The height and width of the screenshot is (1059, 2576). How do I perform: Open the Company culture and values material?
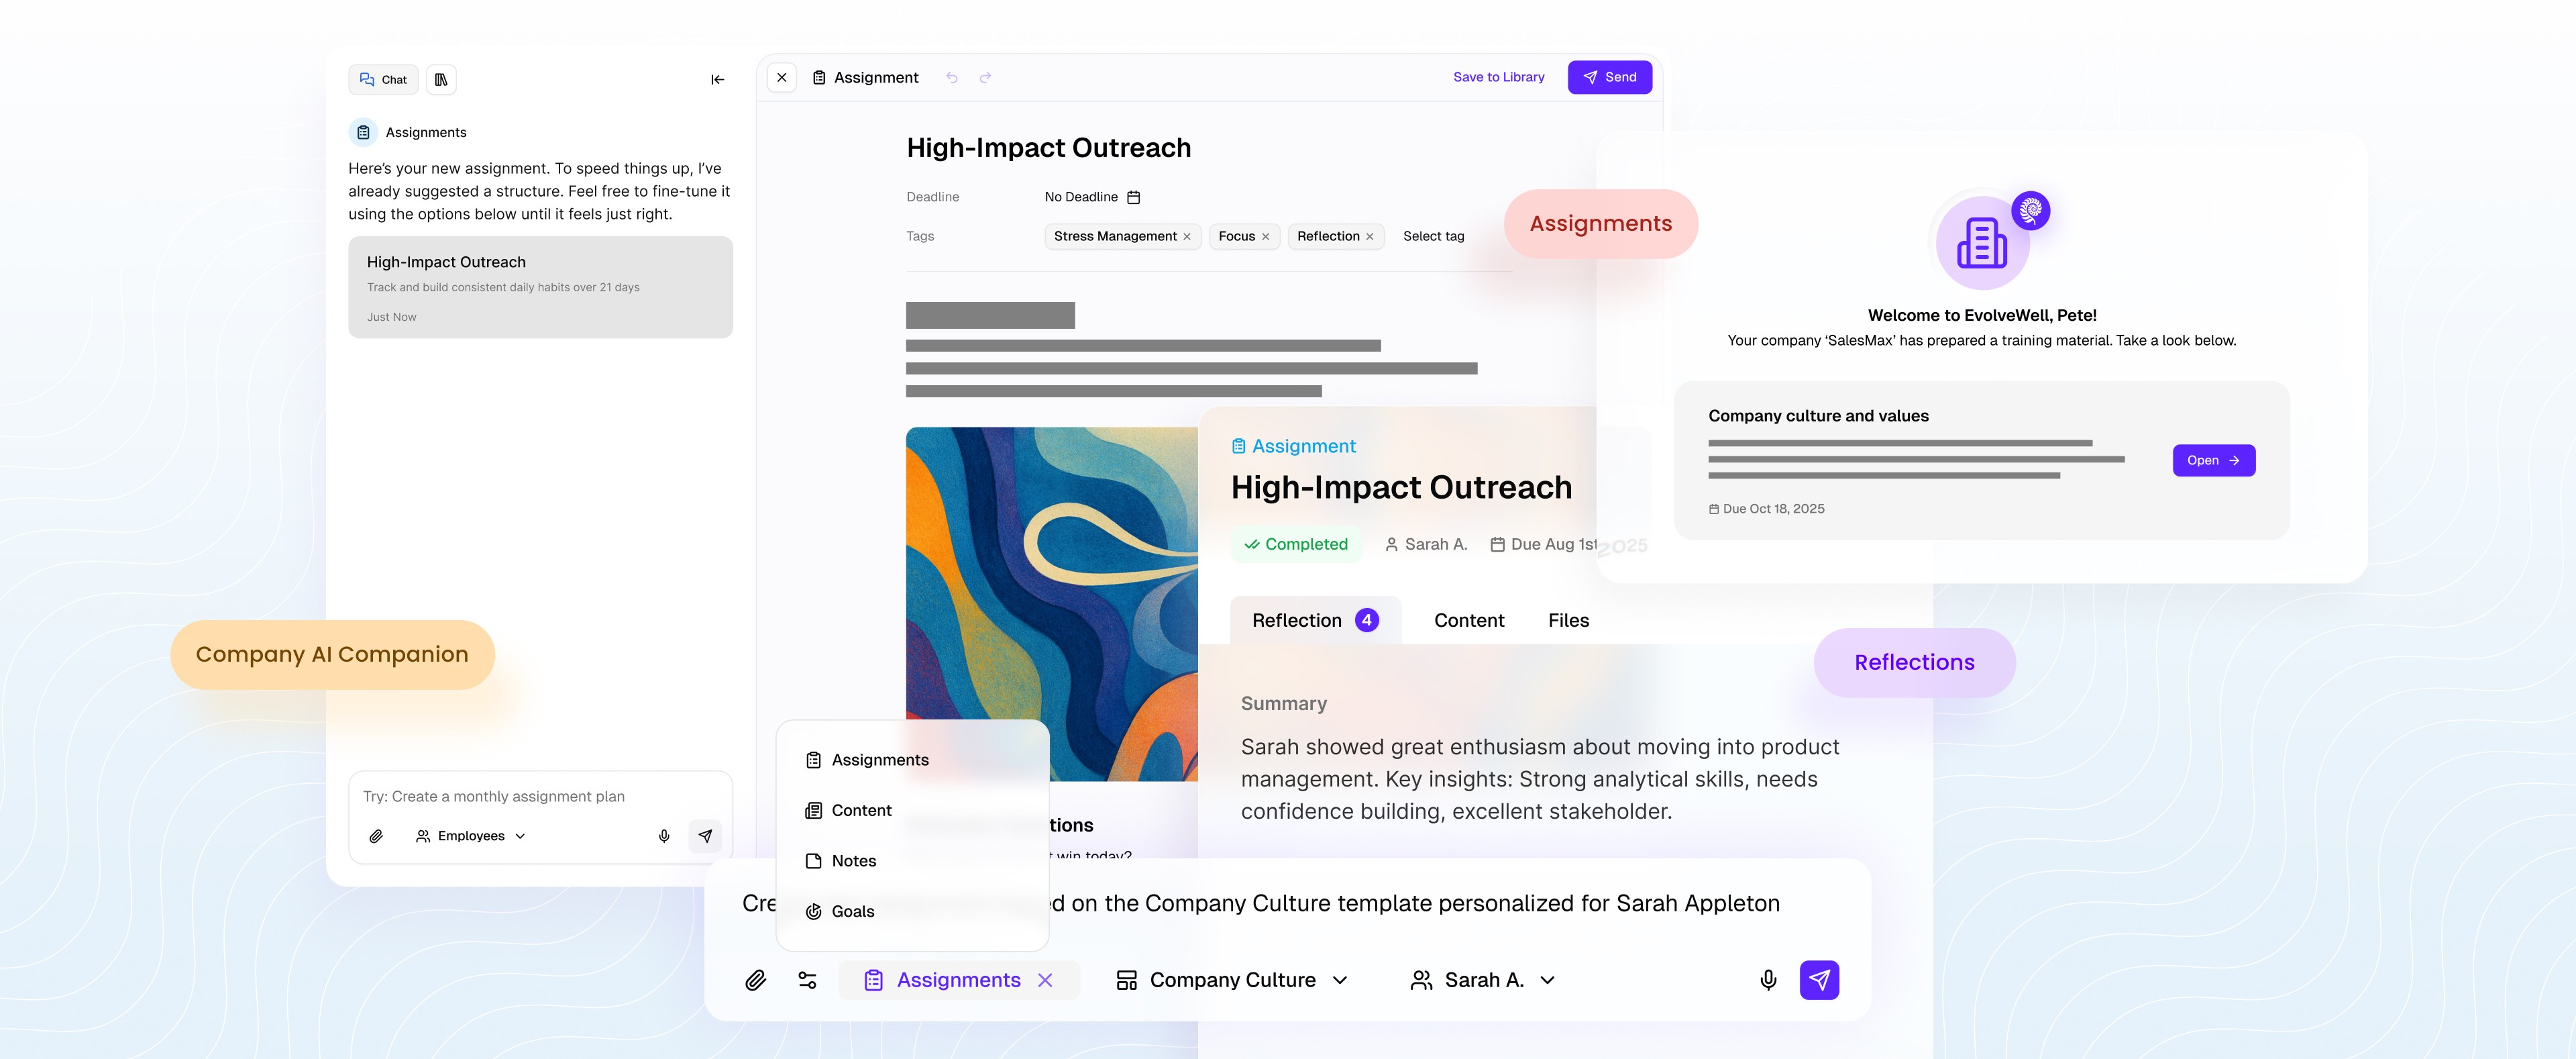2213,460
